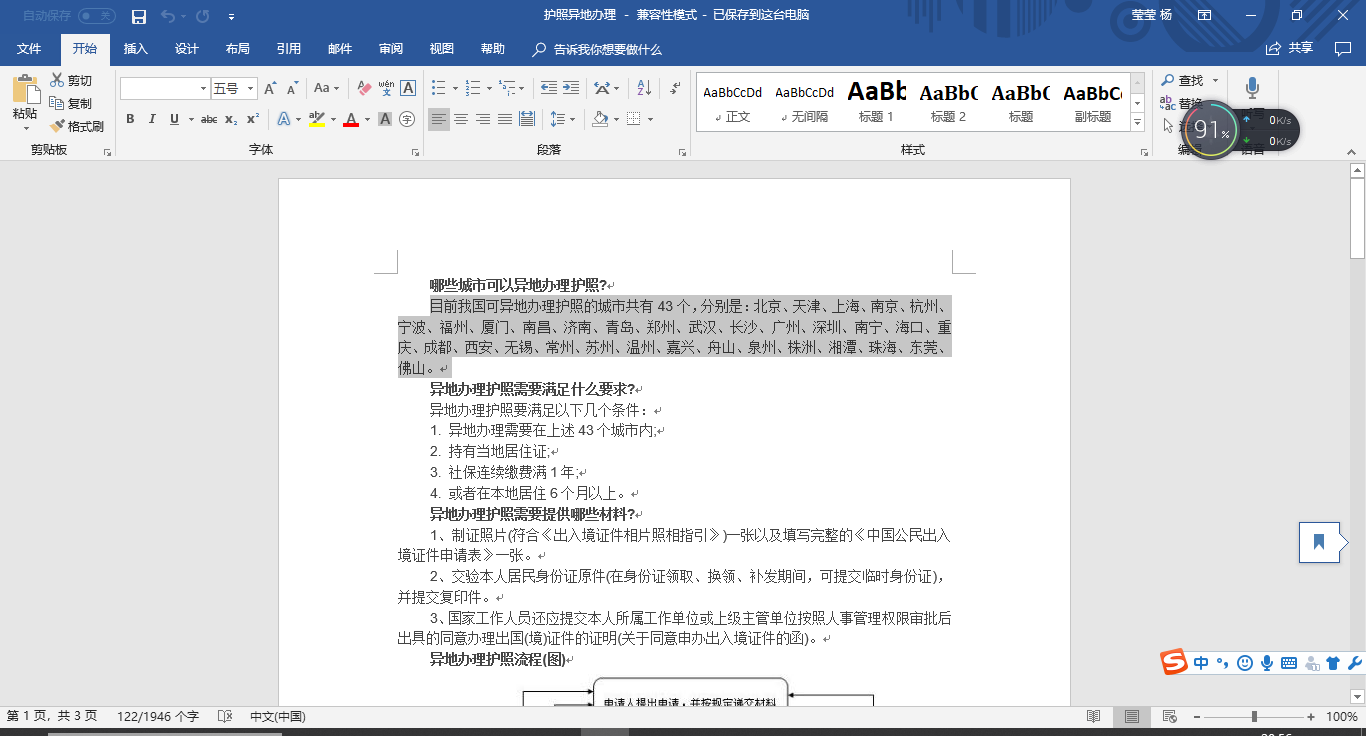Apply distributed alignment
This screenshot has width=1366, height=736.
[x=527, y=119]
